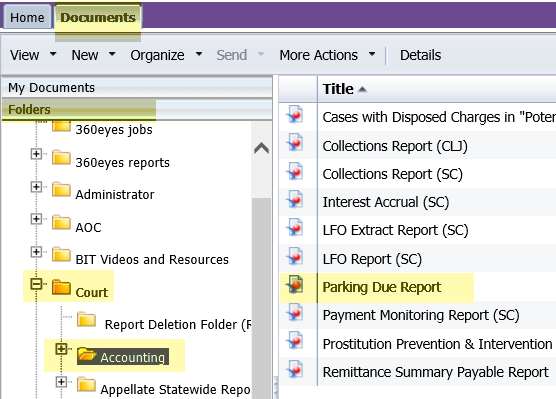Open the My Documents panel
The height and width of the screenshot is (399, 556).
(137, 88)
